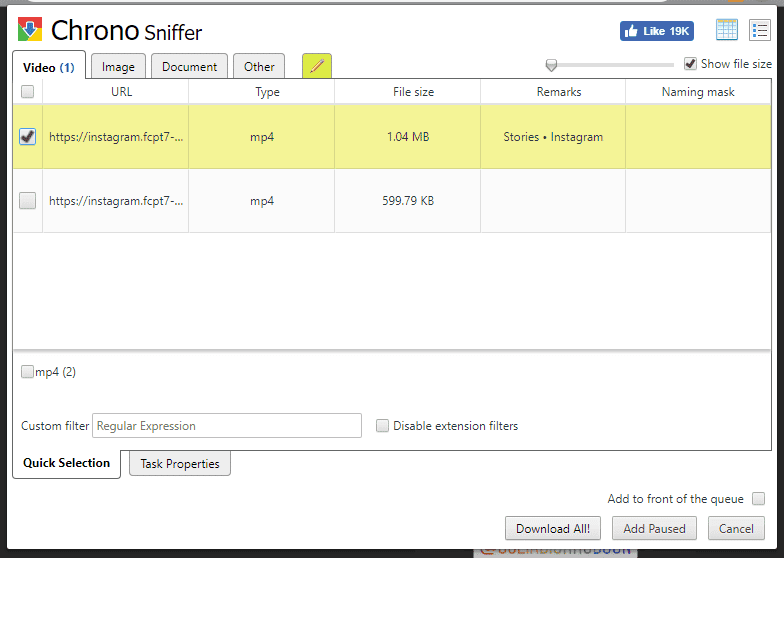Switch to the Other tab
This screenshot has height=640, width=784.
(x=259, y=67)
